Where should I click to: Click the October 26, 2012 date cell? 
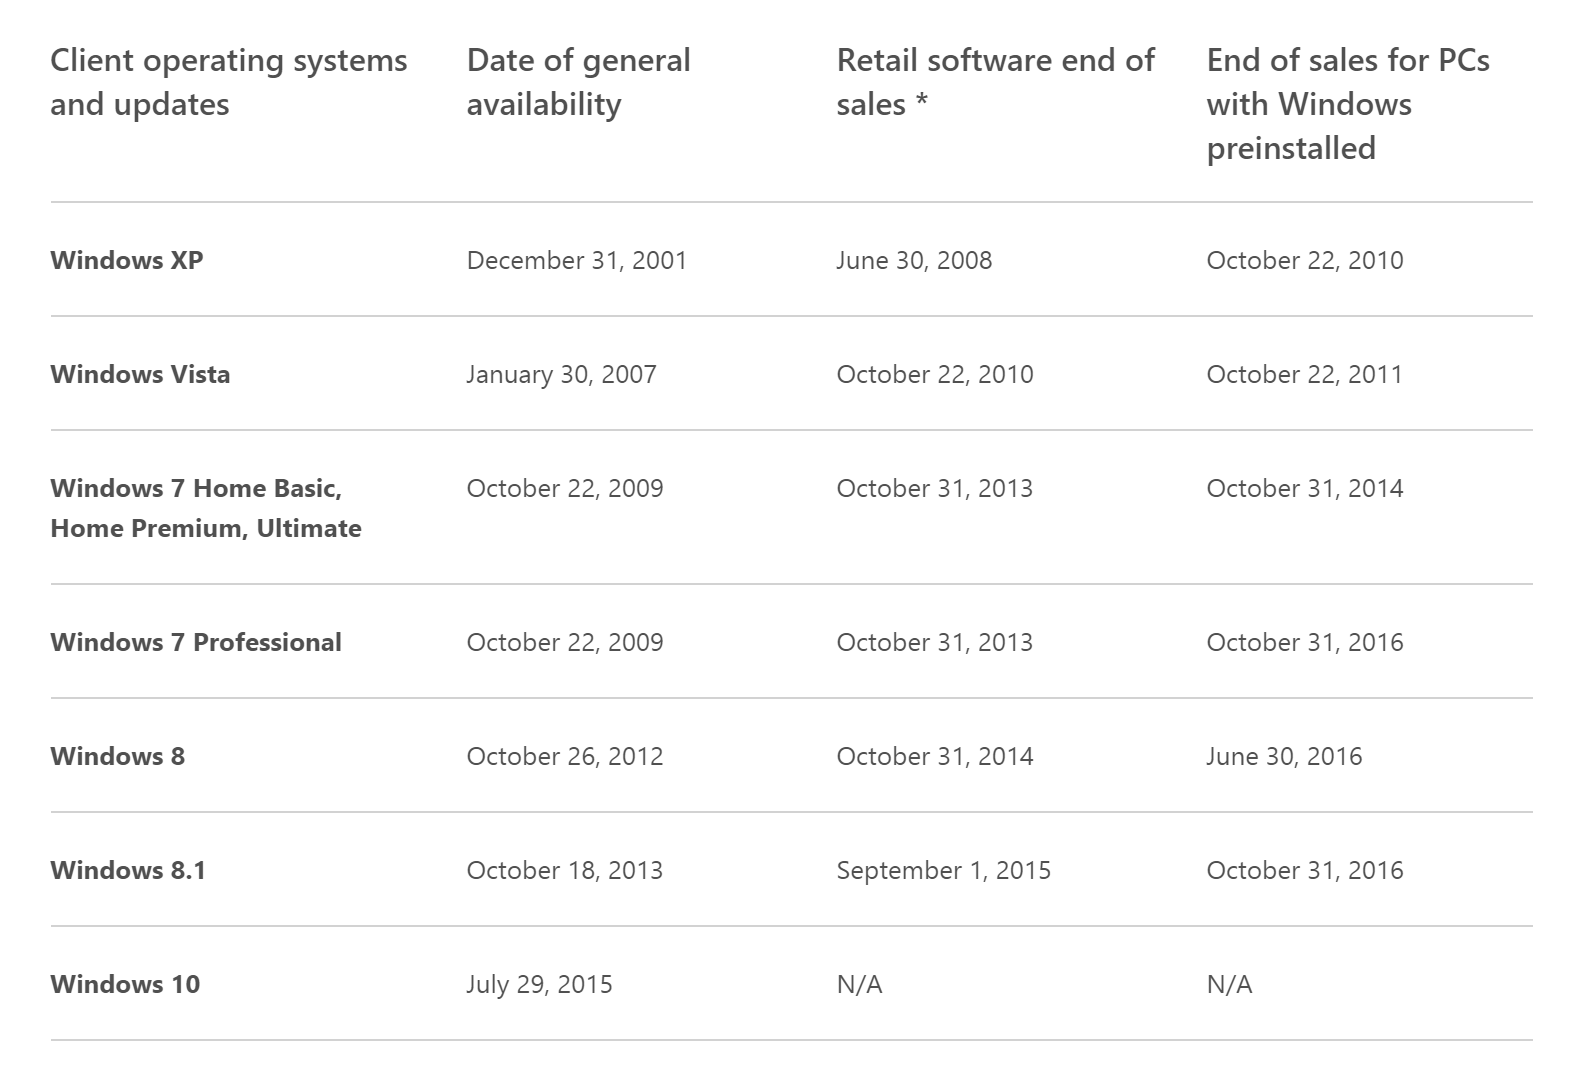(565, 756)
